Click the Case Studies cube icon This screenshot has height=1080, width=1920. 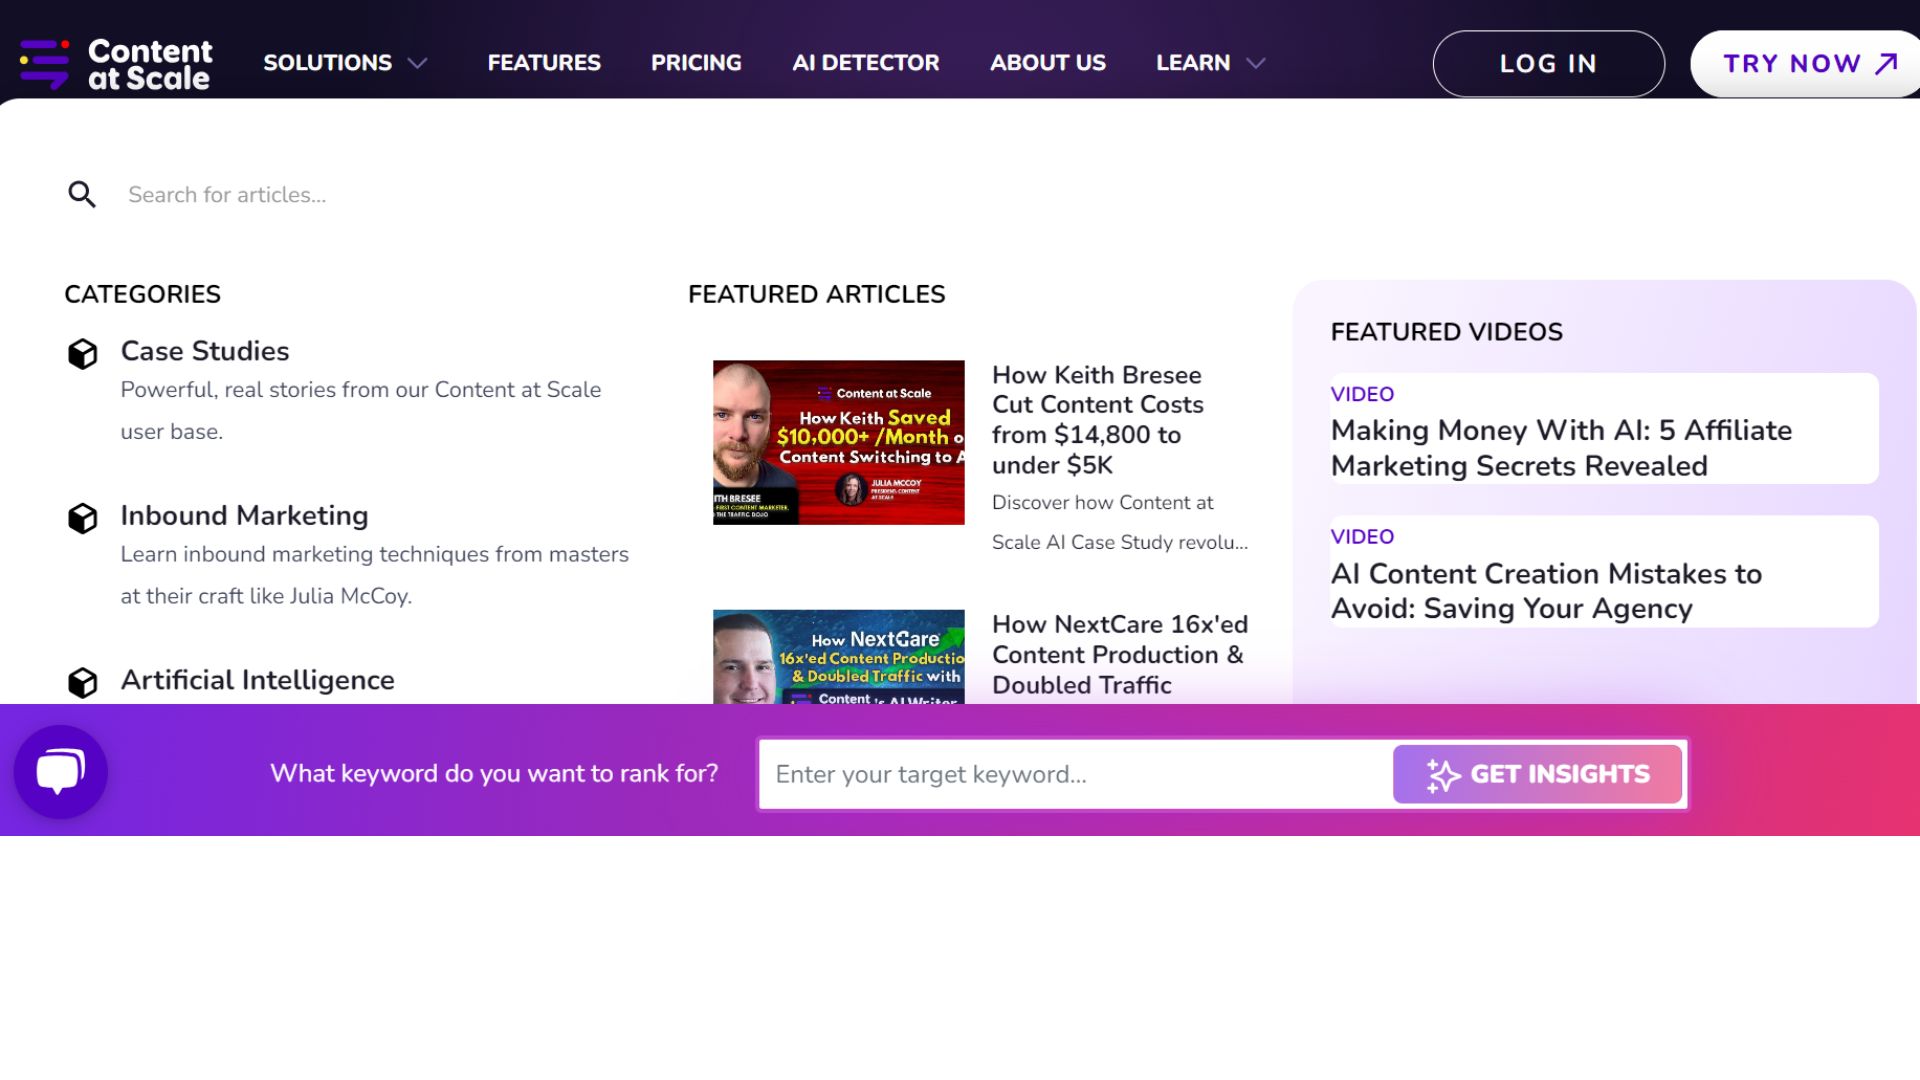click(83, 353)
